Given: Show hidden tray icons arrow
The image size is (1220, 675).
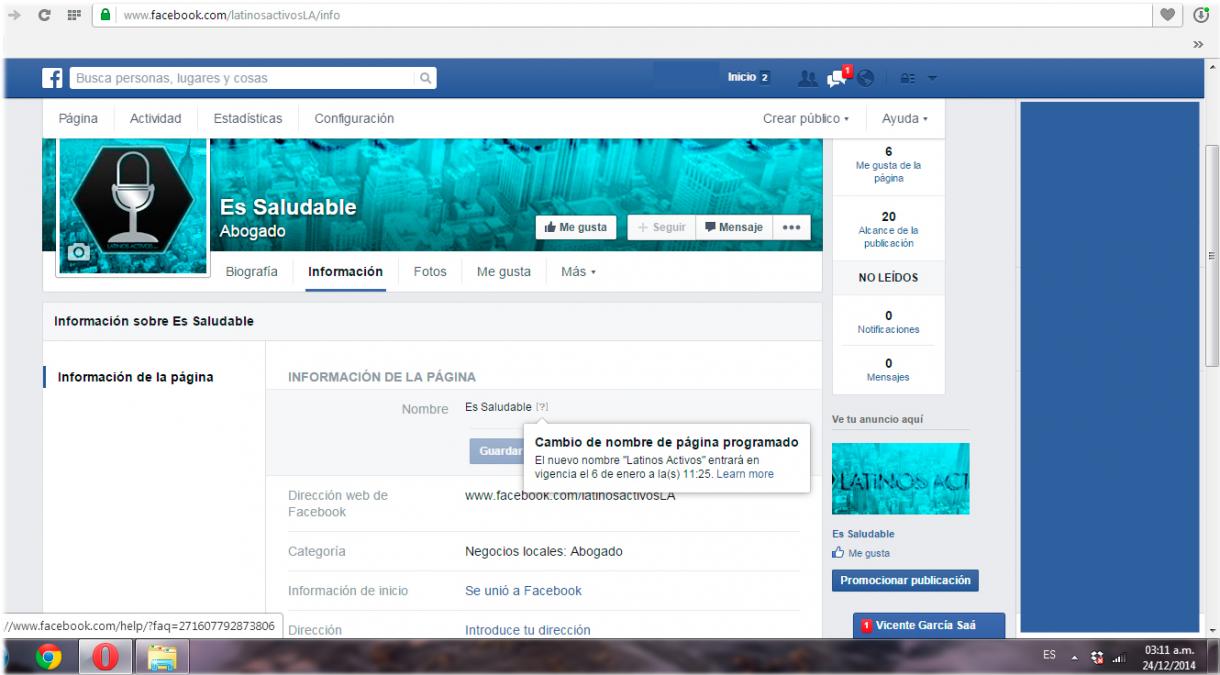Looking at the screenshot, I should pyautogui.click(x=1077, y=656).
